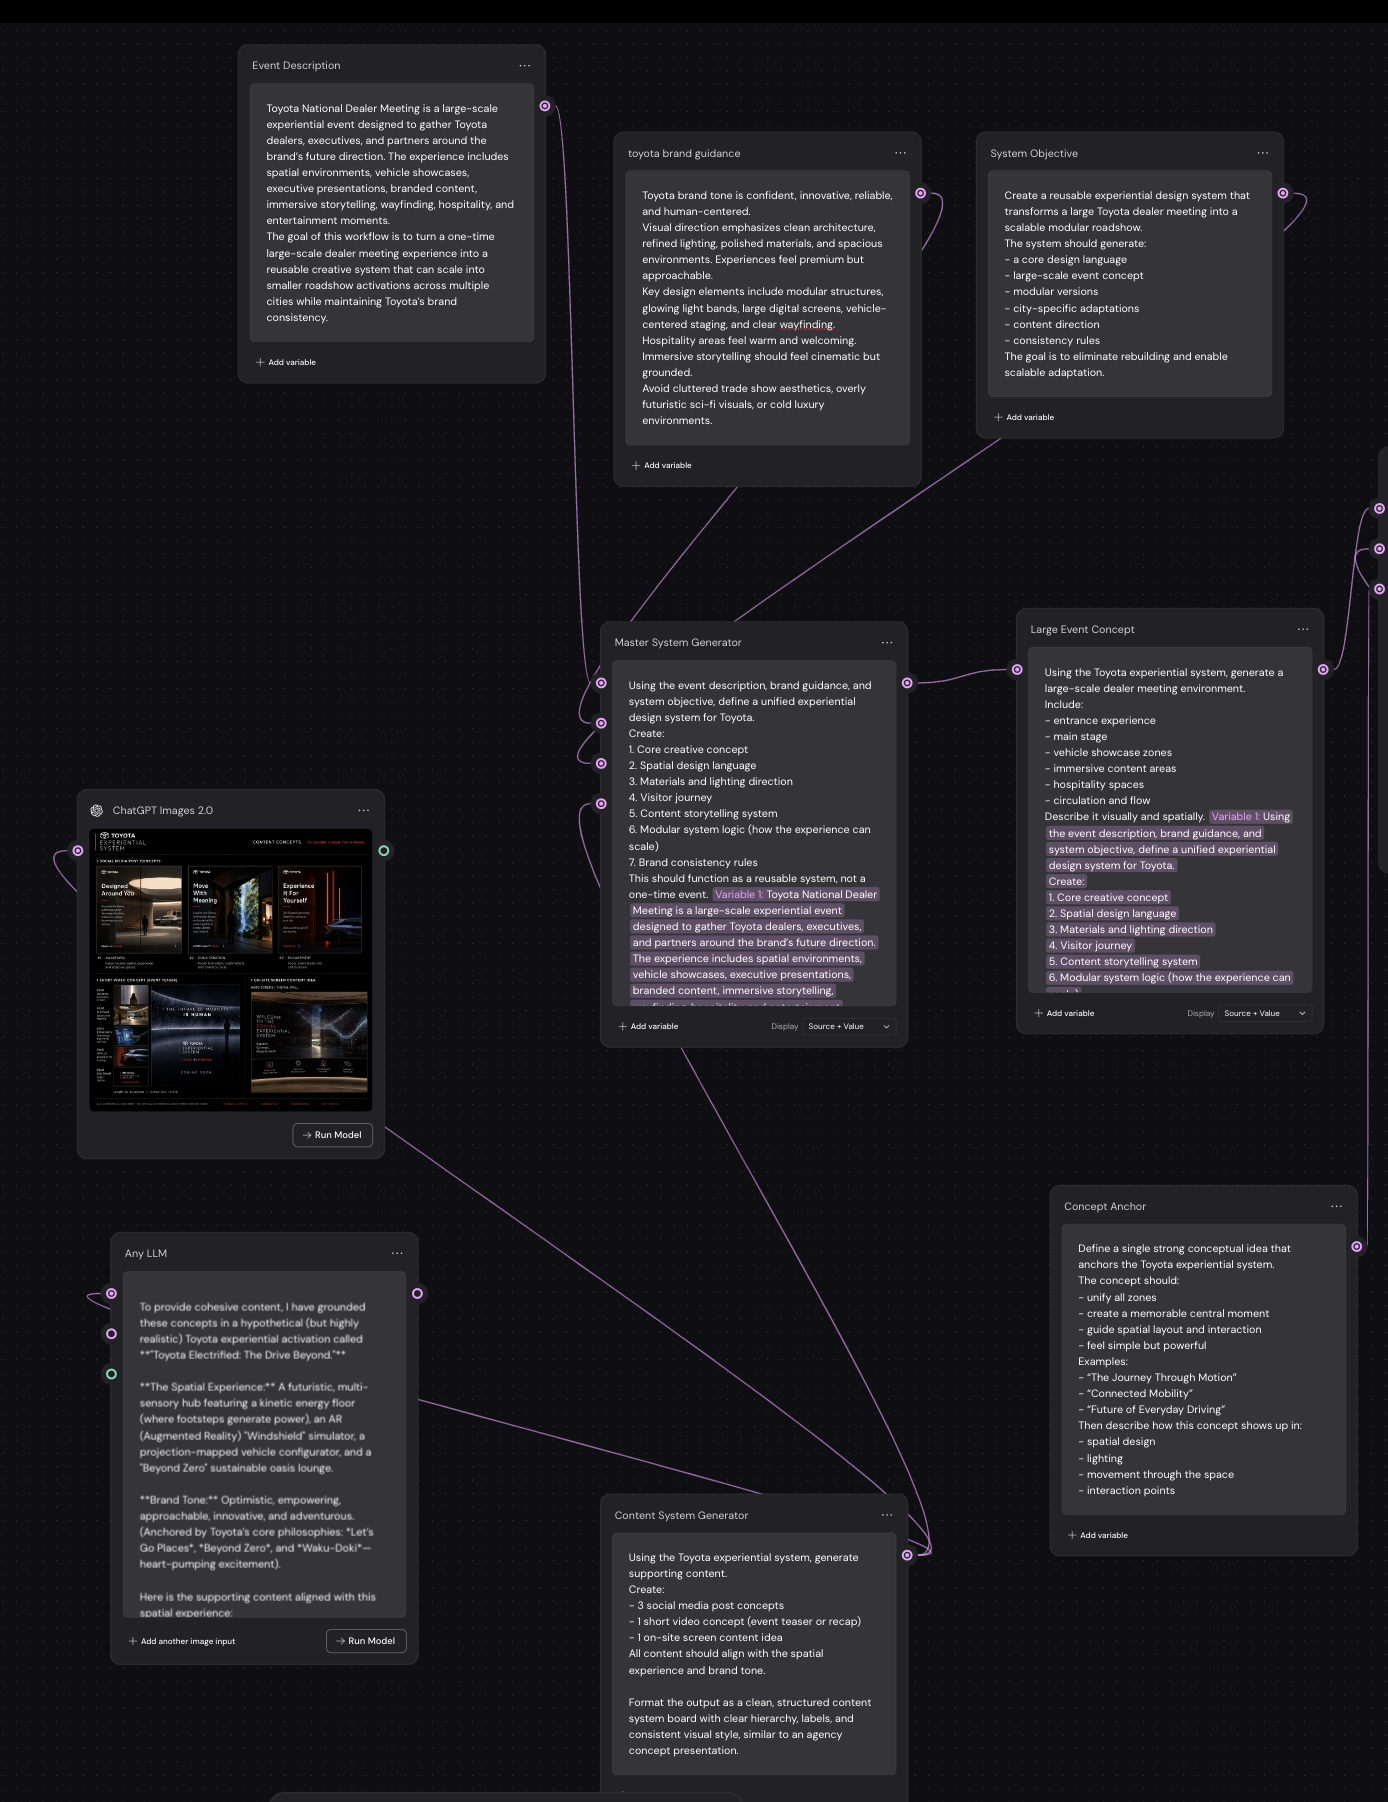1388x1802 pixels.
Task: Click the toyota brand guidance text content
Action: (767, 308)
